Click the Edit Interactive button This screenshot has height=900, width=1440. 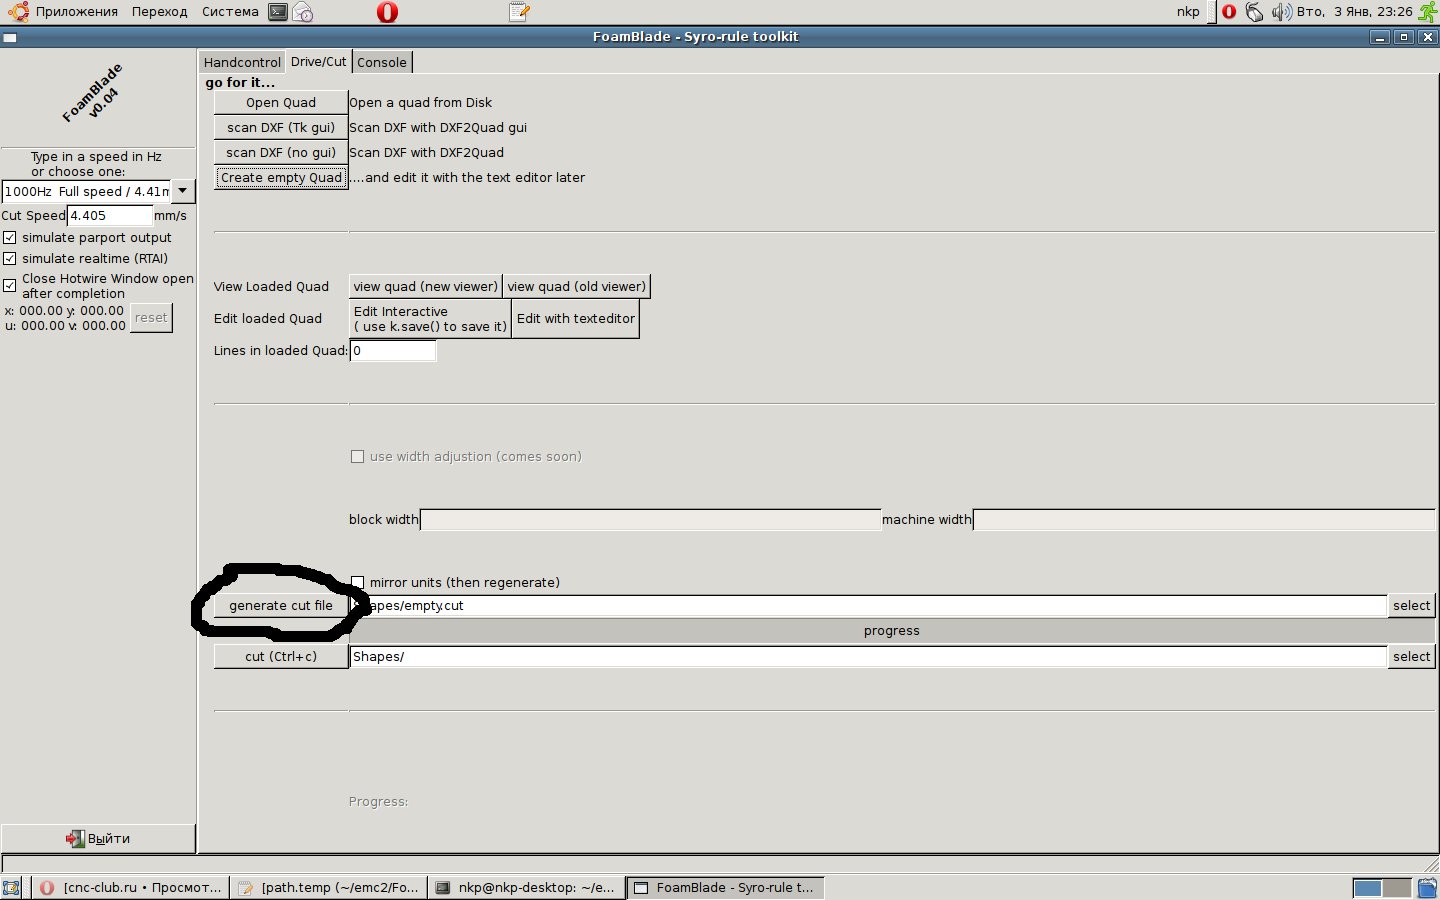pos(430,319)
